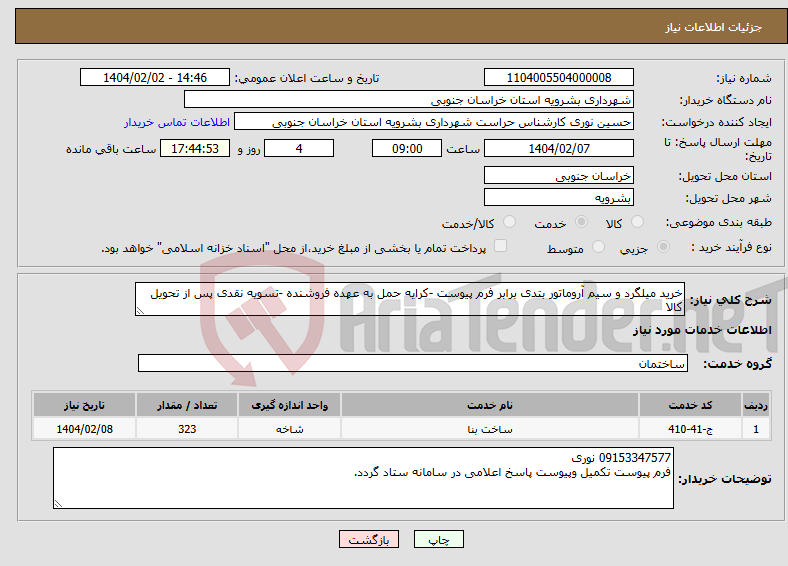Click the service name cell ساخت بنا
This screenshot has width=788, height=566.
pos(490,429)
